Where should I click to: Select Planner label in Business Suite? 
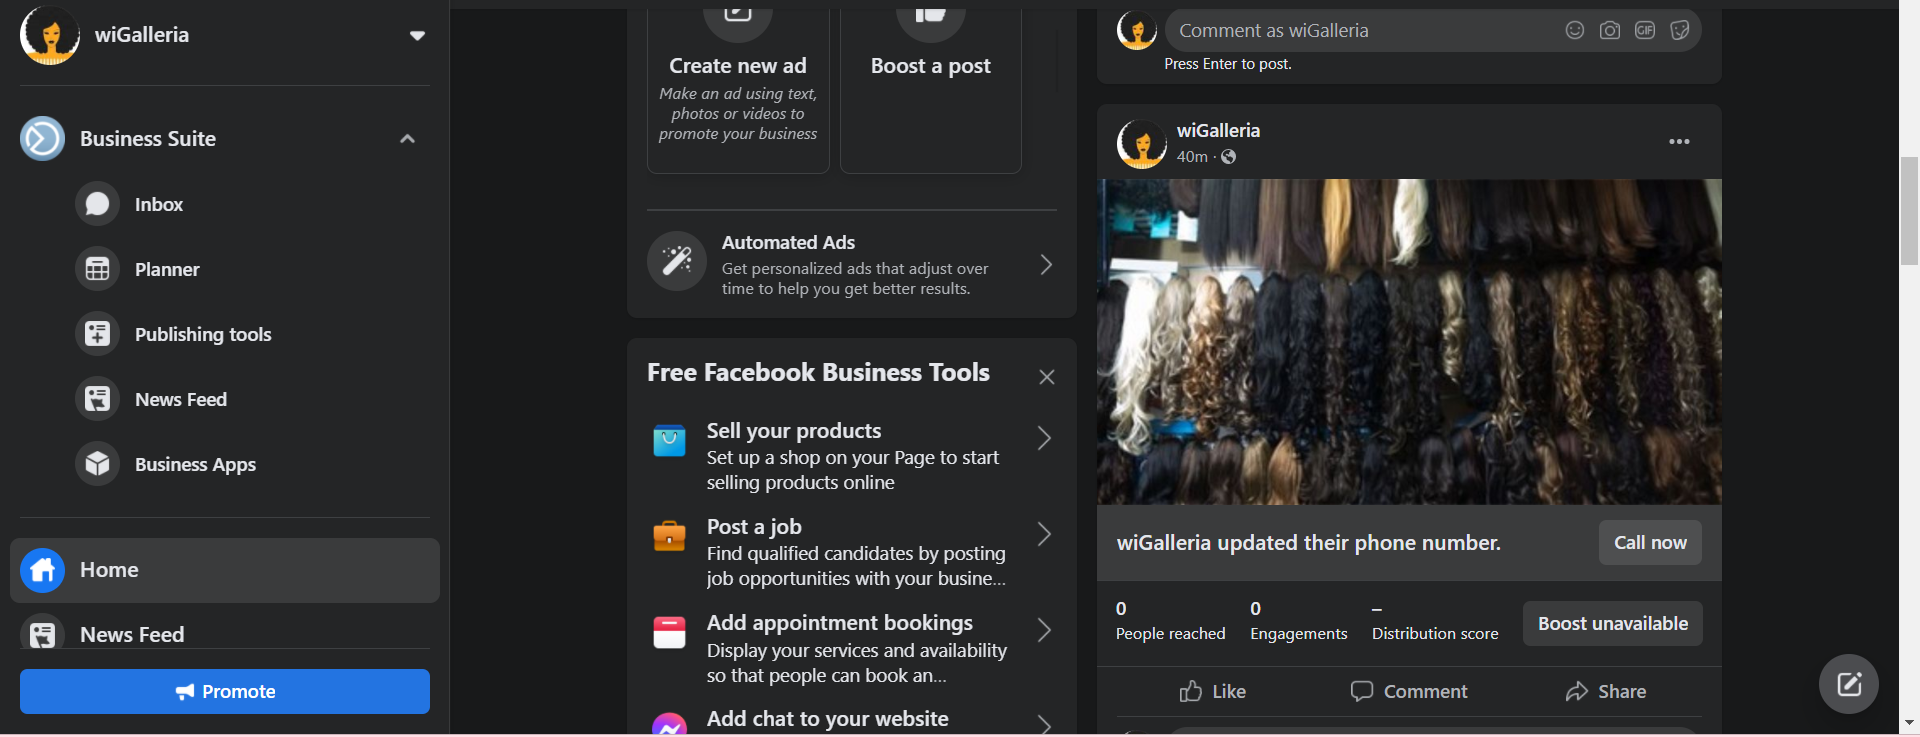pyautogui.click(x=167, y=269)
